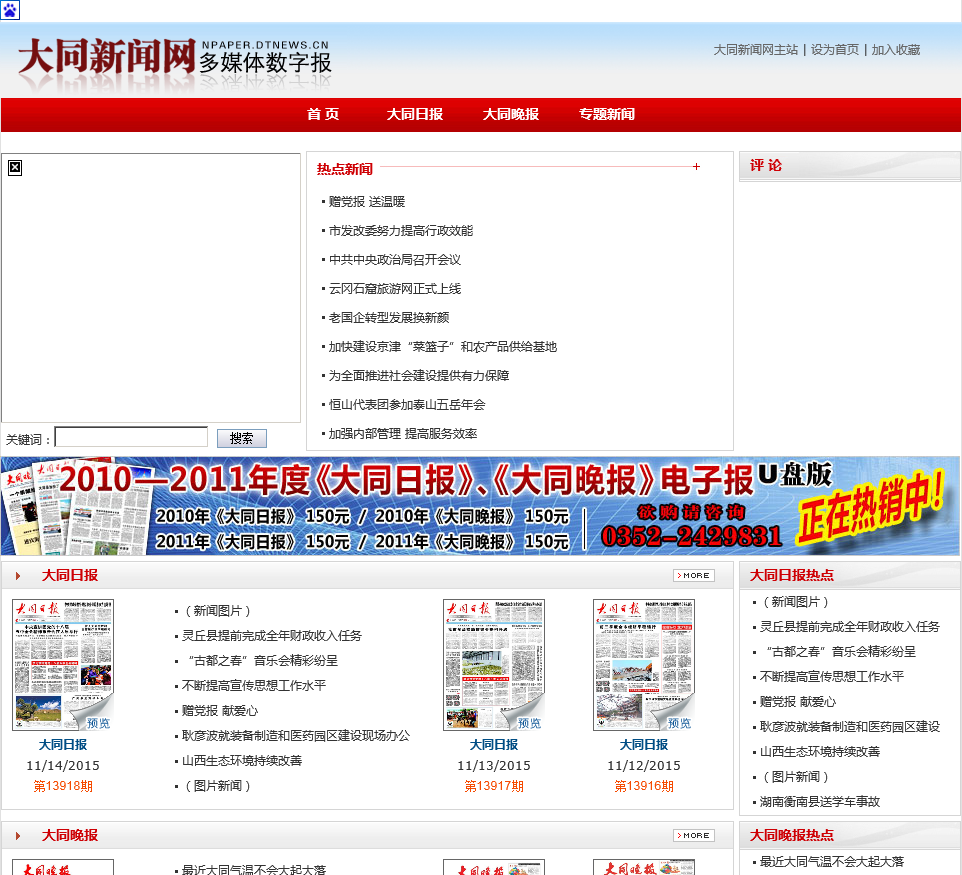Click MORE button in 大同晚报 section

[694, 836]
